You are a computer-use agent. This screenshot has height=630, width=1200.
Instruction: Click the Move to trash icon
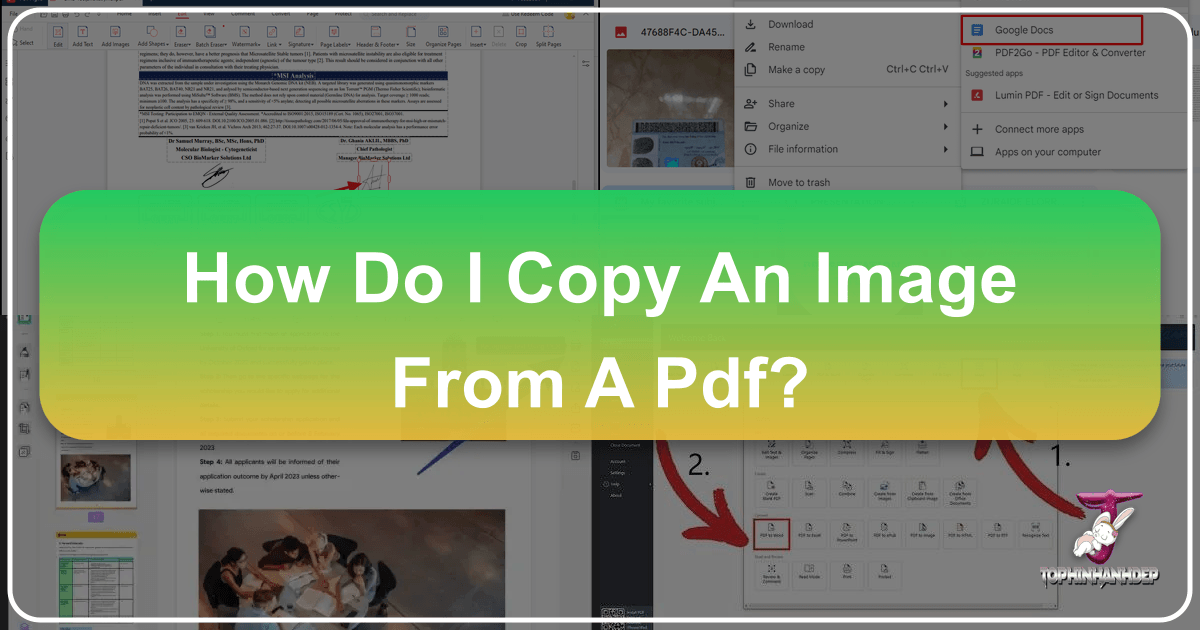pos(750,183)
